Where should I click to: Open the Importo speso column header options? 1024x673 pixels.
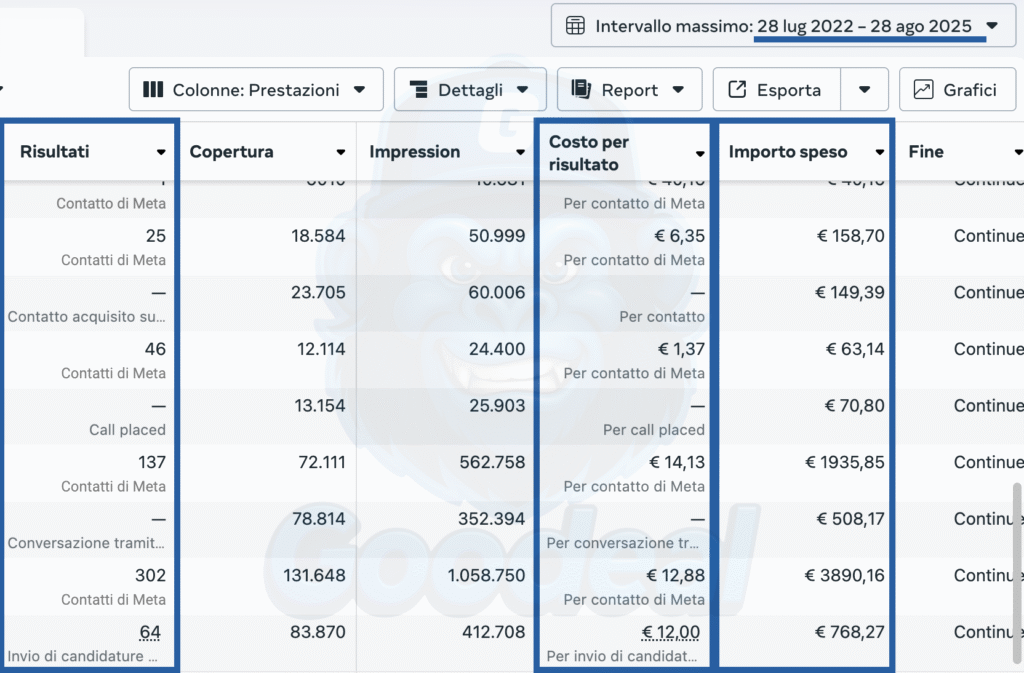(880, 153)
